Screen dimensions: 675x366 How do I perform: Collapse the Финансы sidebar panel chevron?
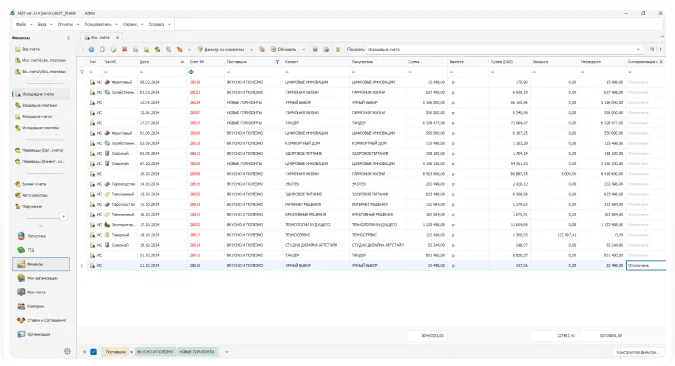[x=68, y=38]
